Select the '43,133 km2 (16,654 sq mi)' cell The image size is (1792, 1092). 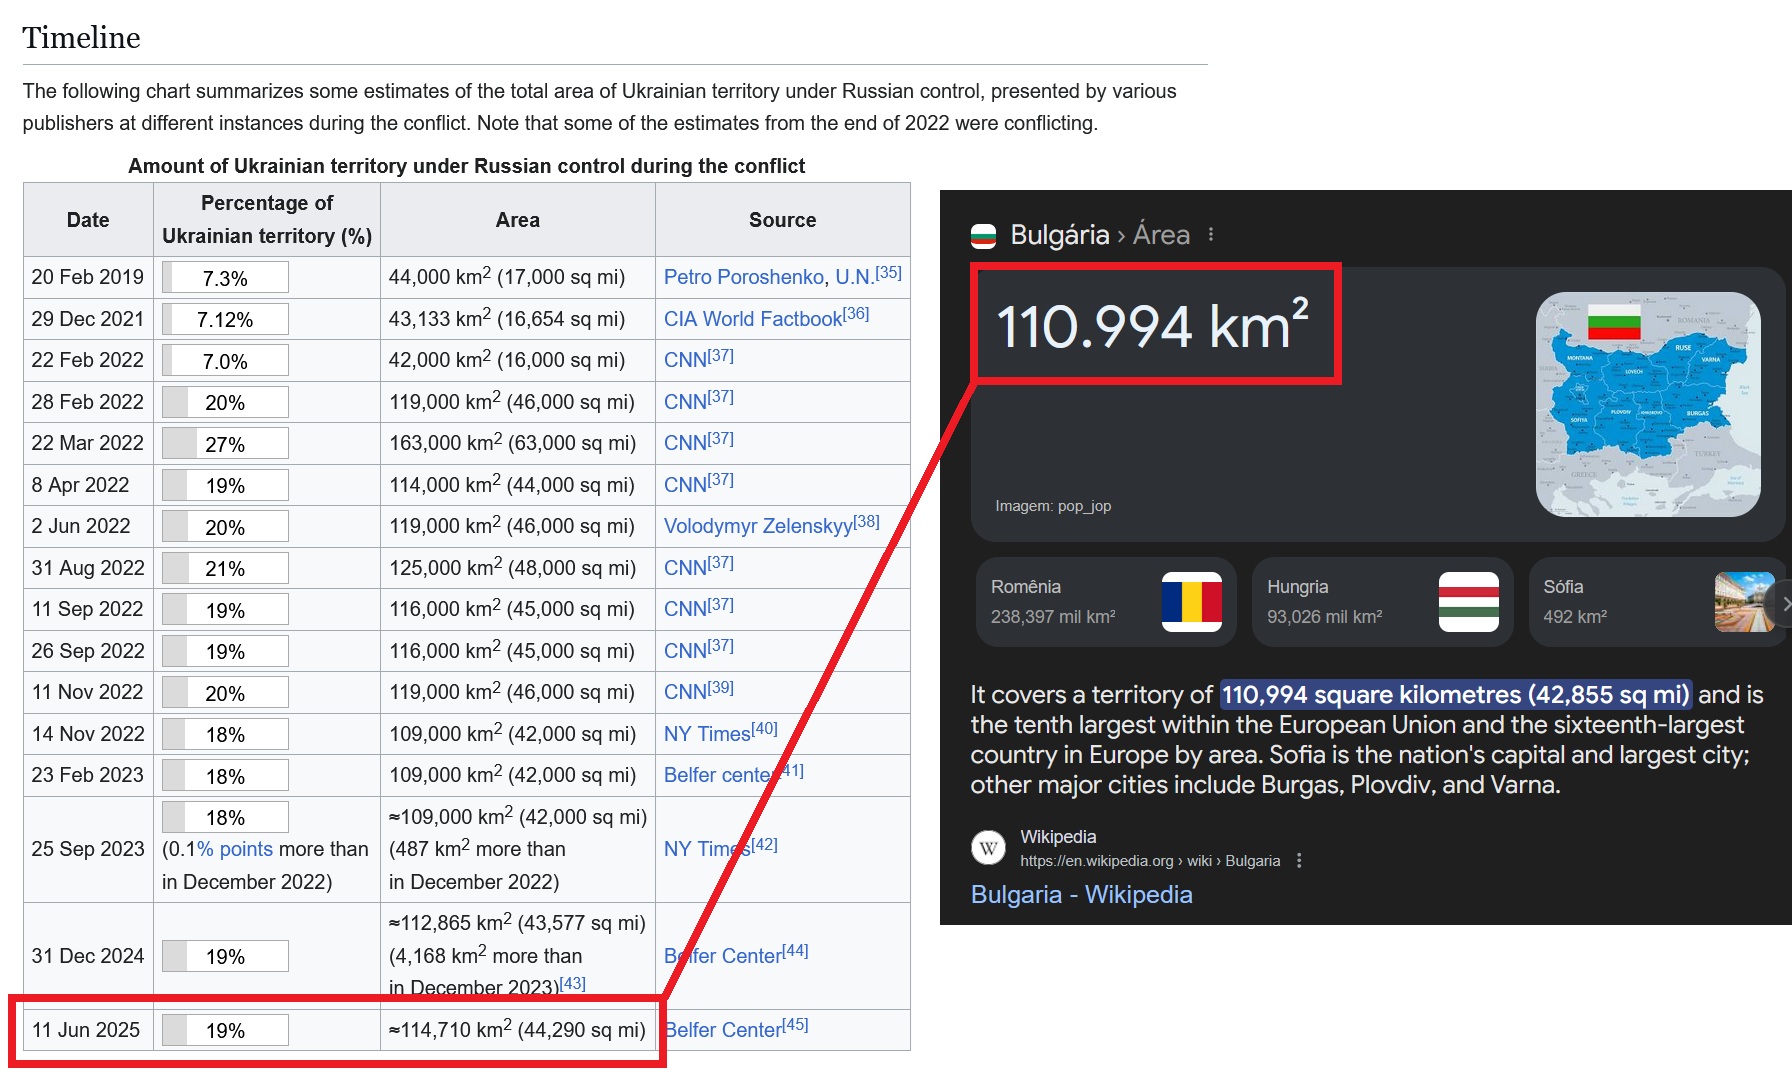click(518, 319)
